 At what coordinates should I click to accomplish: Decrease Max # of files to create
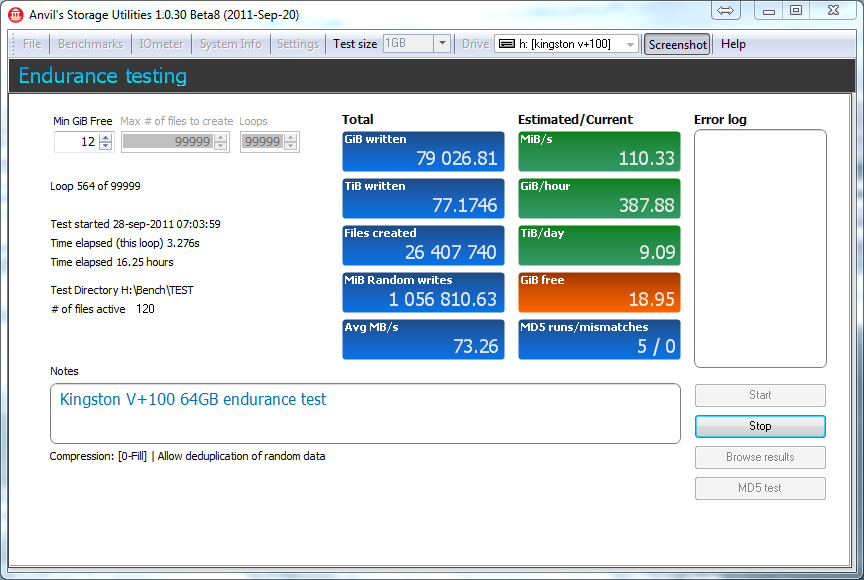click(221, 146)
